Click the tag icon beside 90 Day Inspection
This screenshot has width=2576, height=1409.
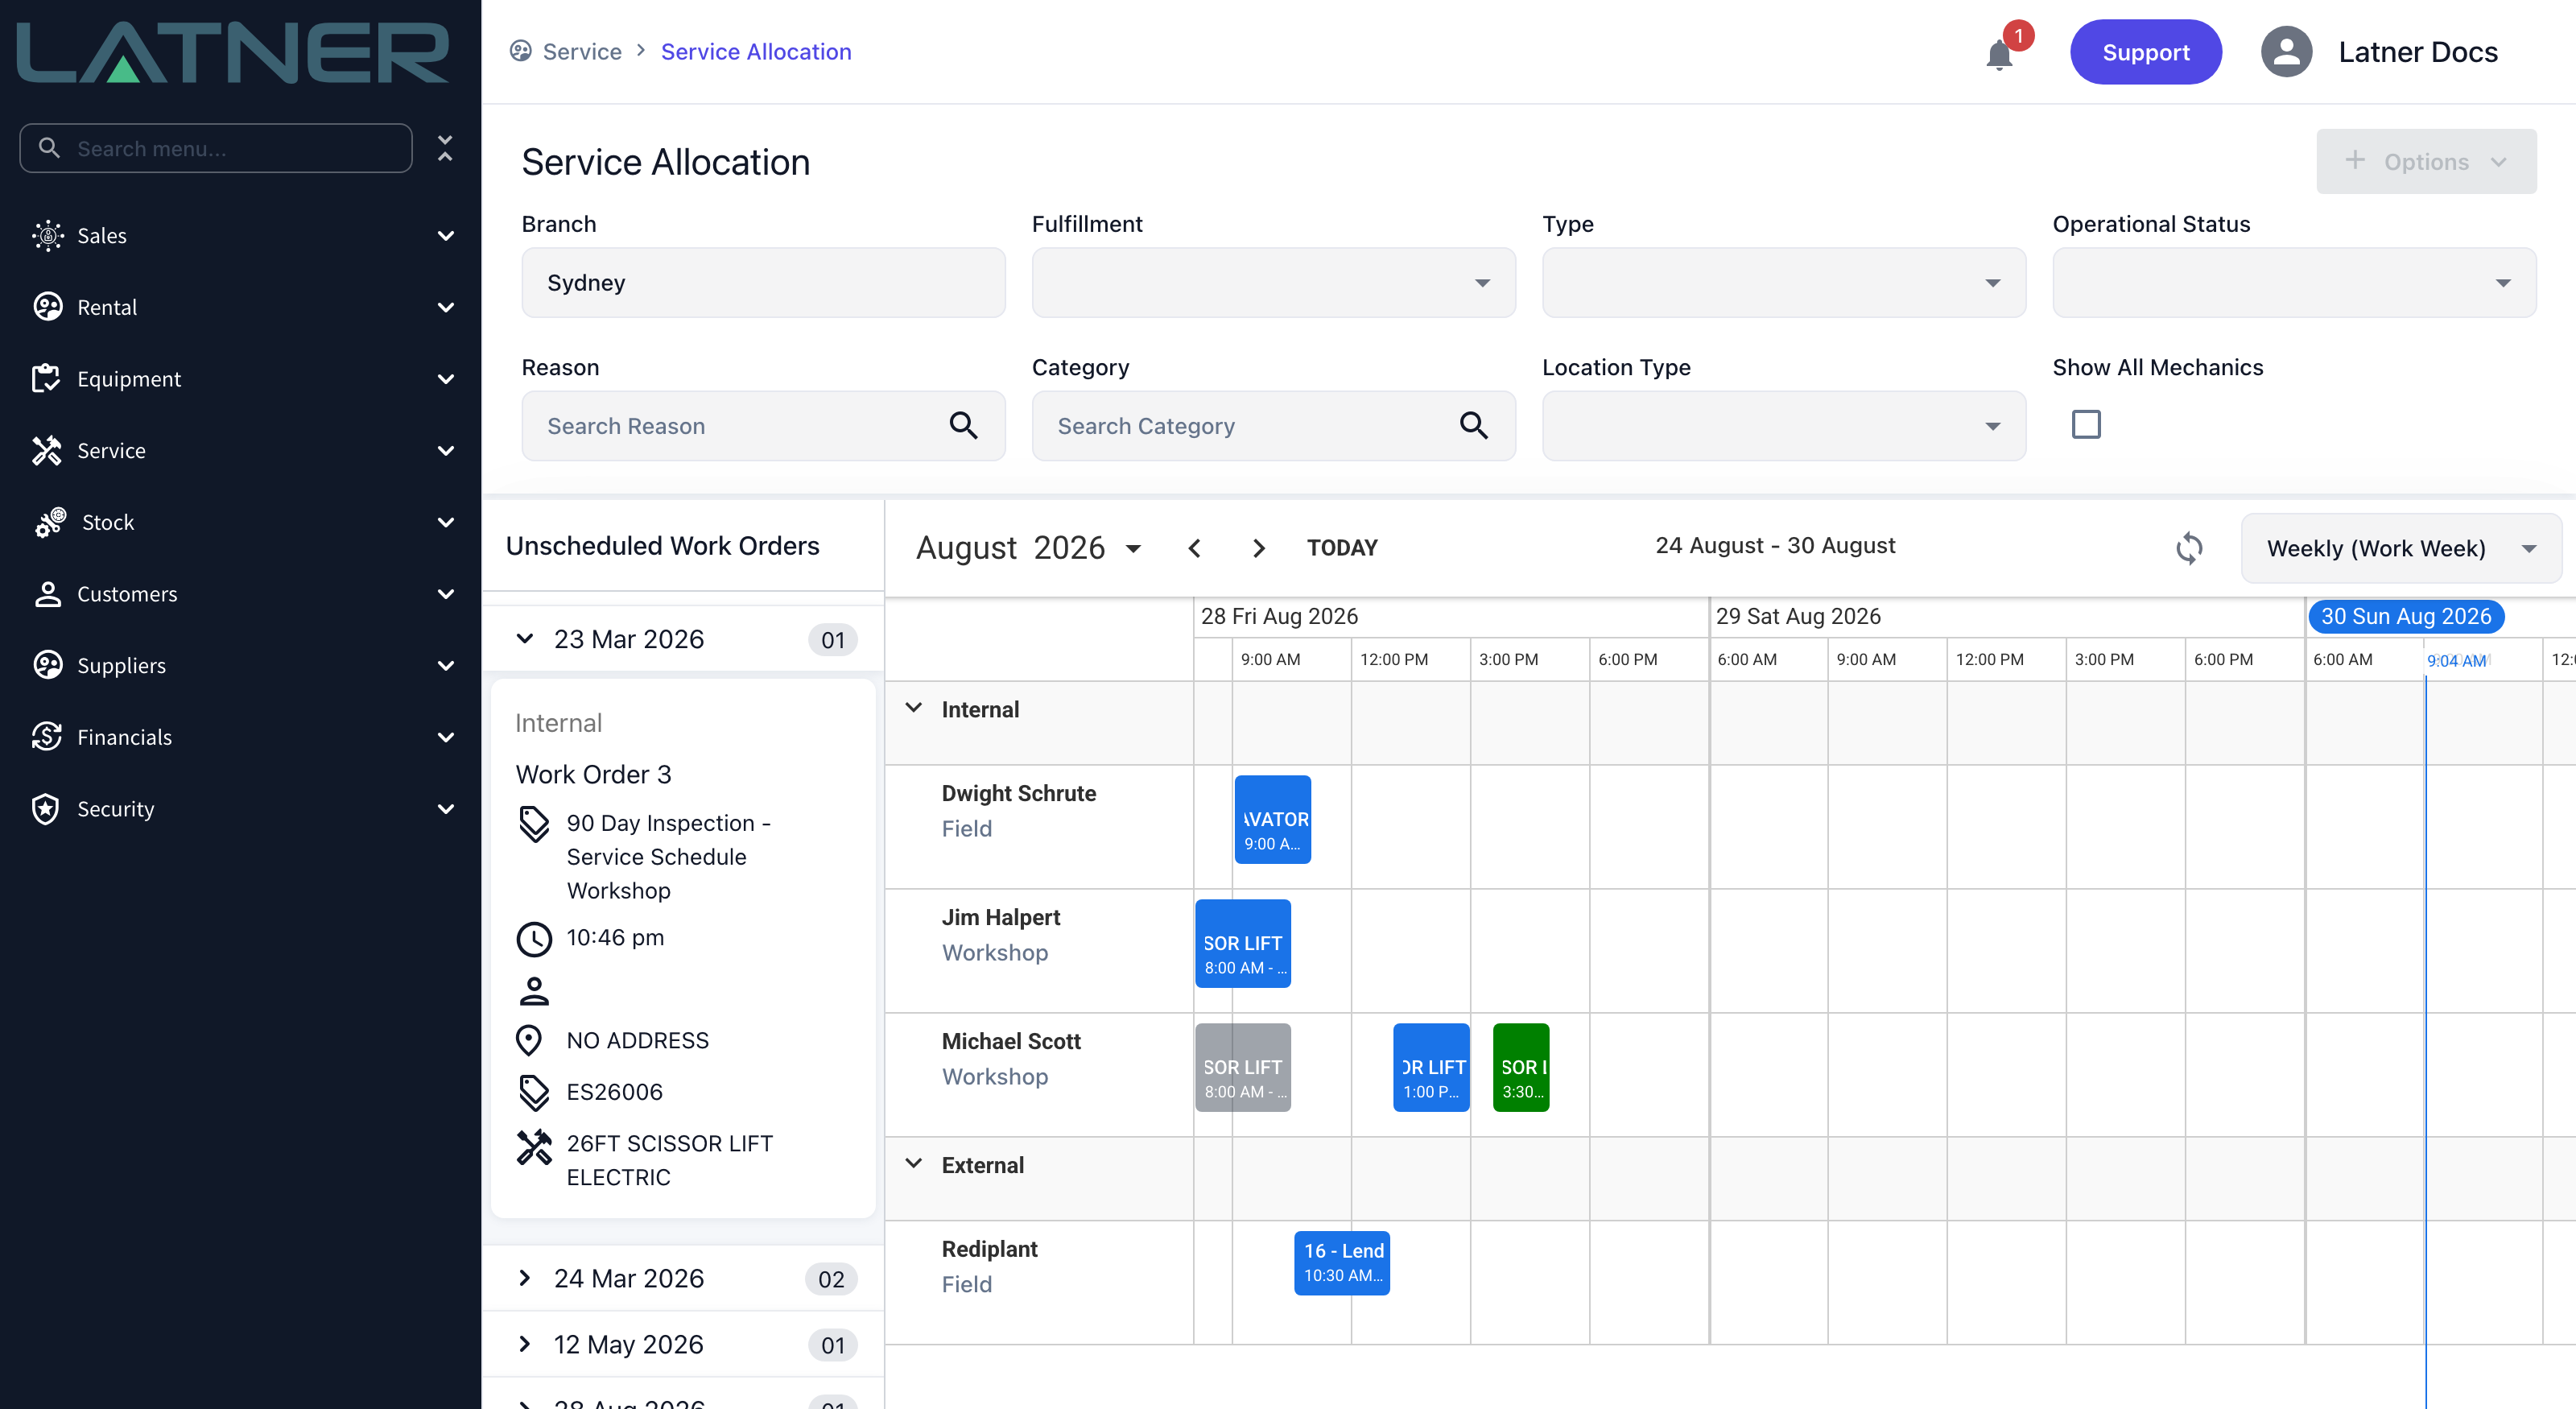pyautogui.click(x=534, y=824)
